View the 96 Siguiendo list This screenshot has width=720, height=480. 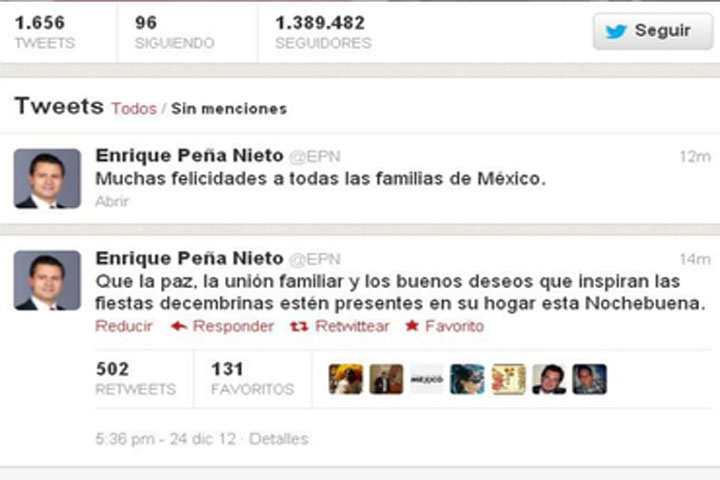coord(174,32)
